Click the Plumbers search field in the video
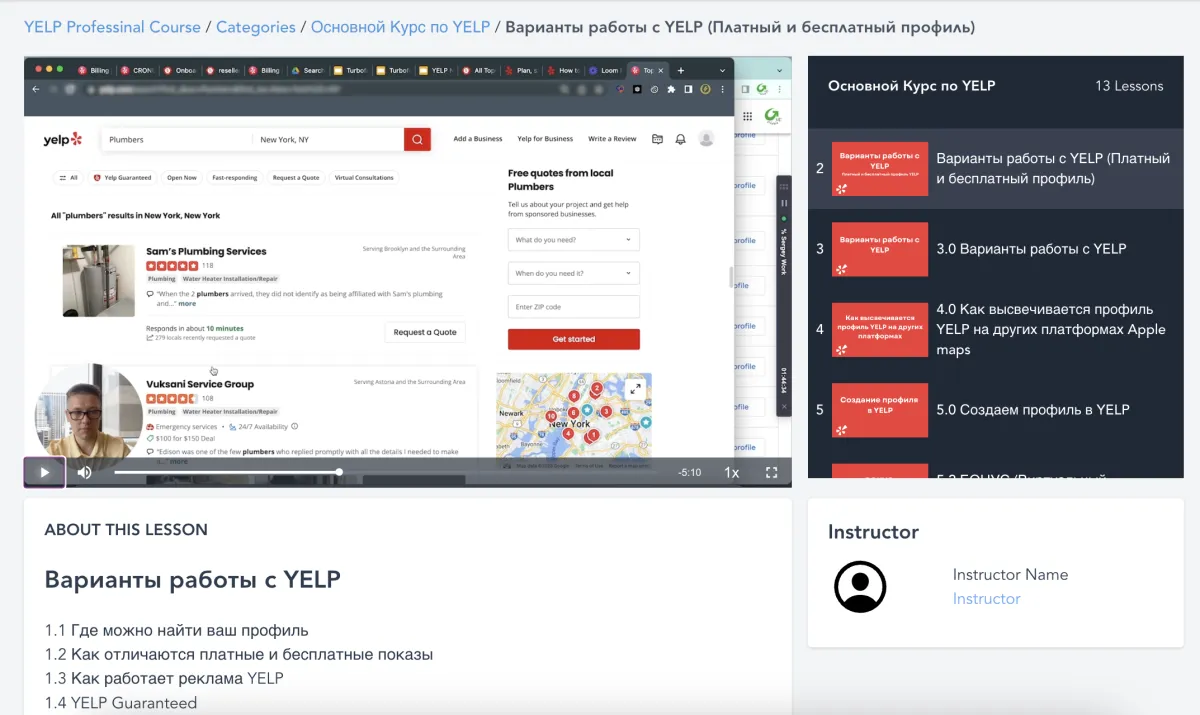The image size is (1200, 715). (x=176, y=139)
